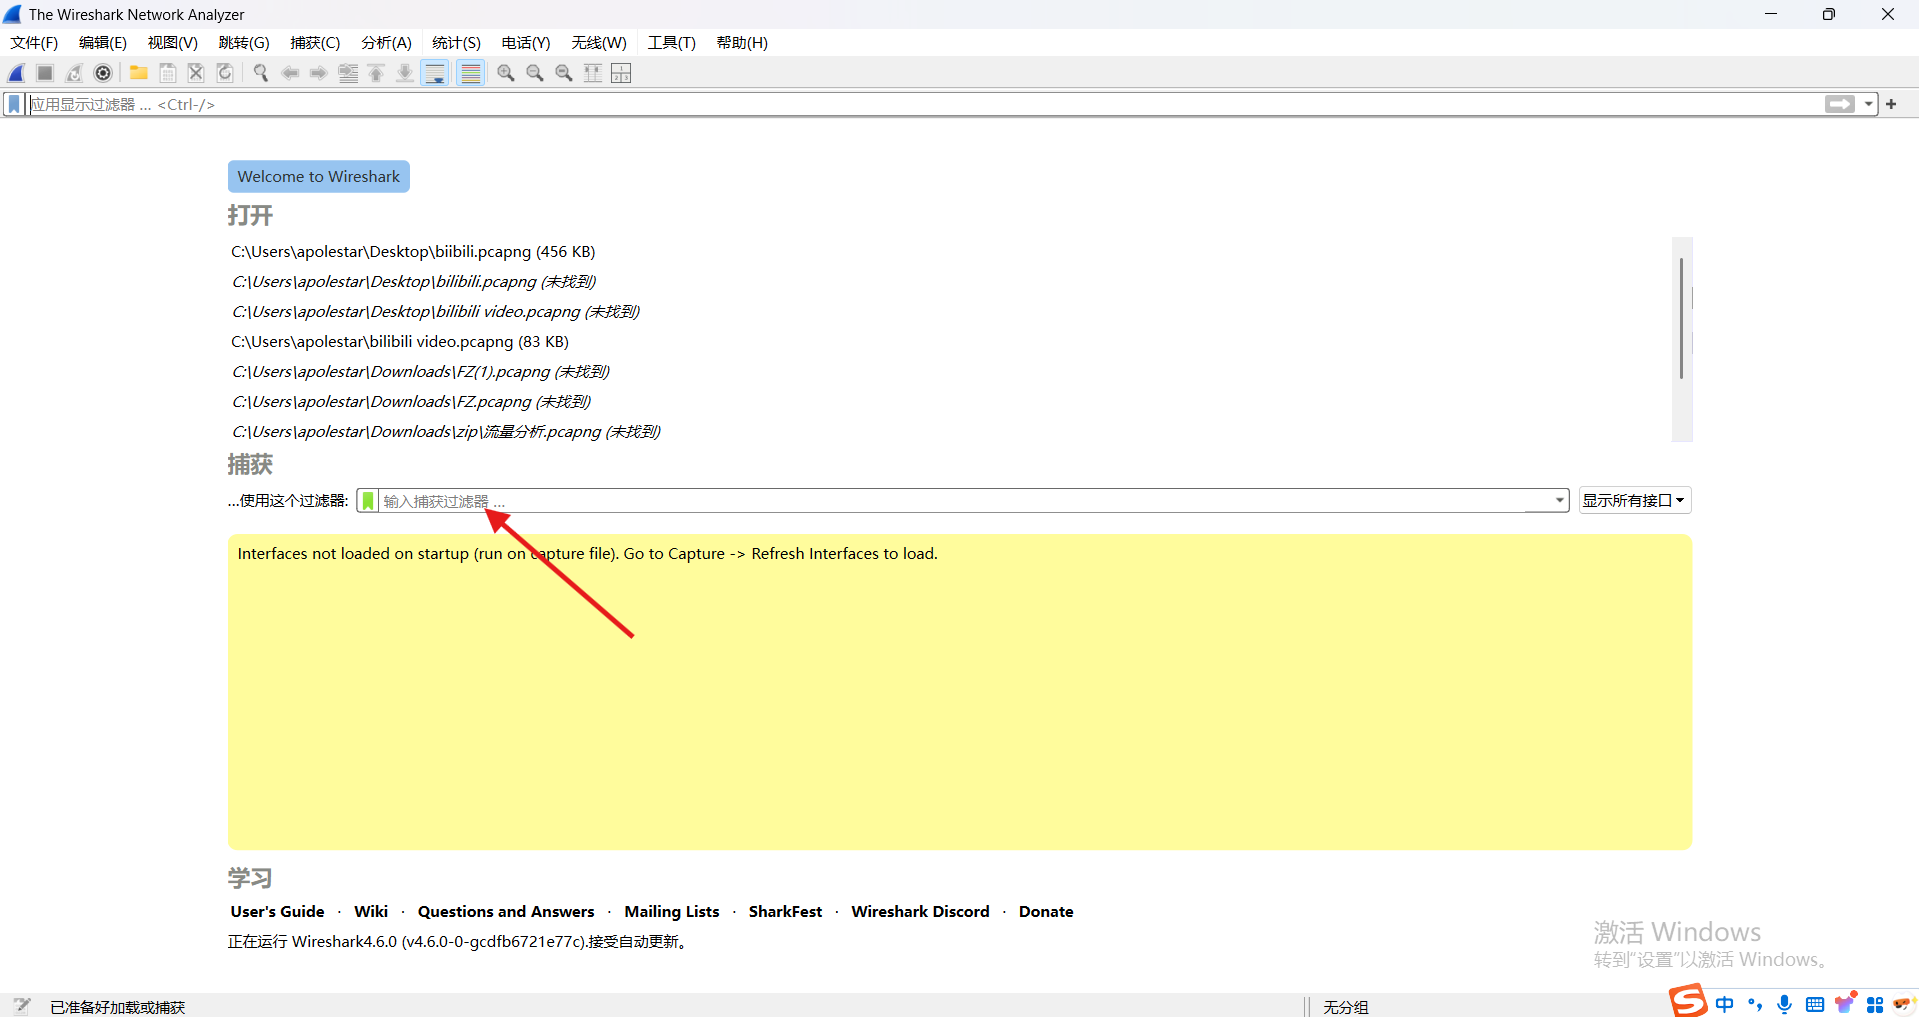Open the 视图(V) menu
Screen dimensions: 1919x1017
coord(173,43)
